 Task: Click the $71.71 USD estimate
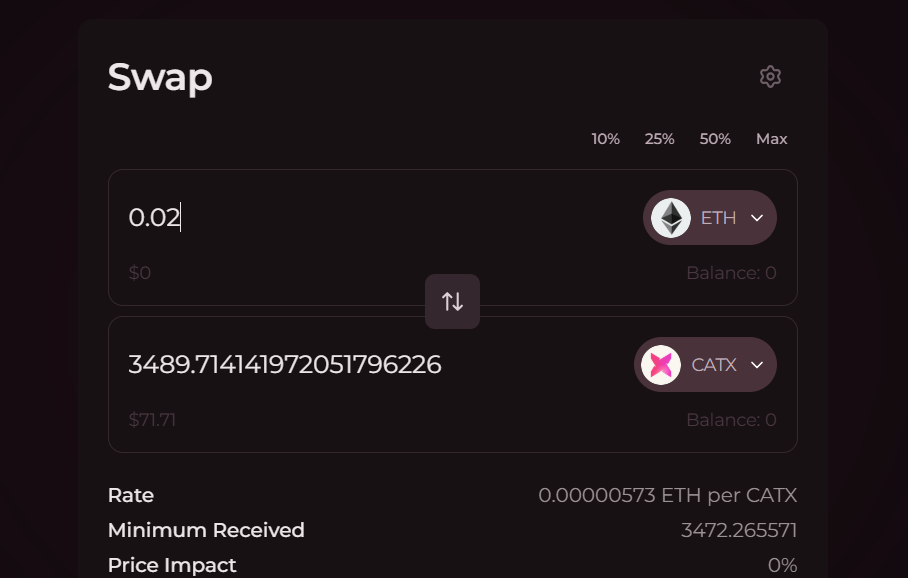[152, 420]
